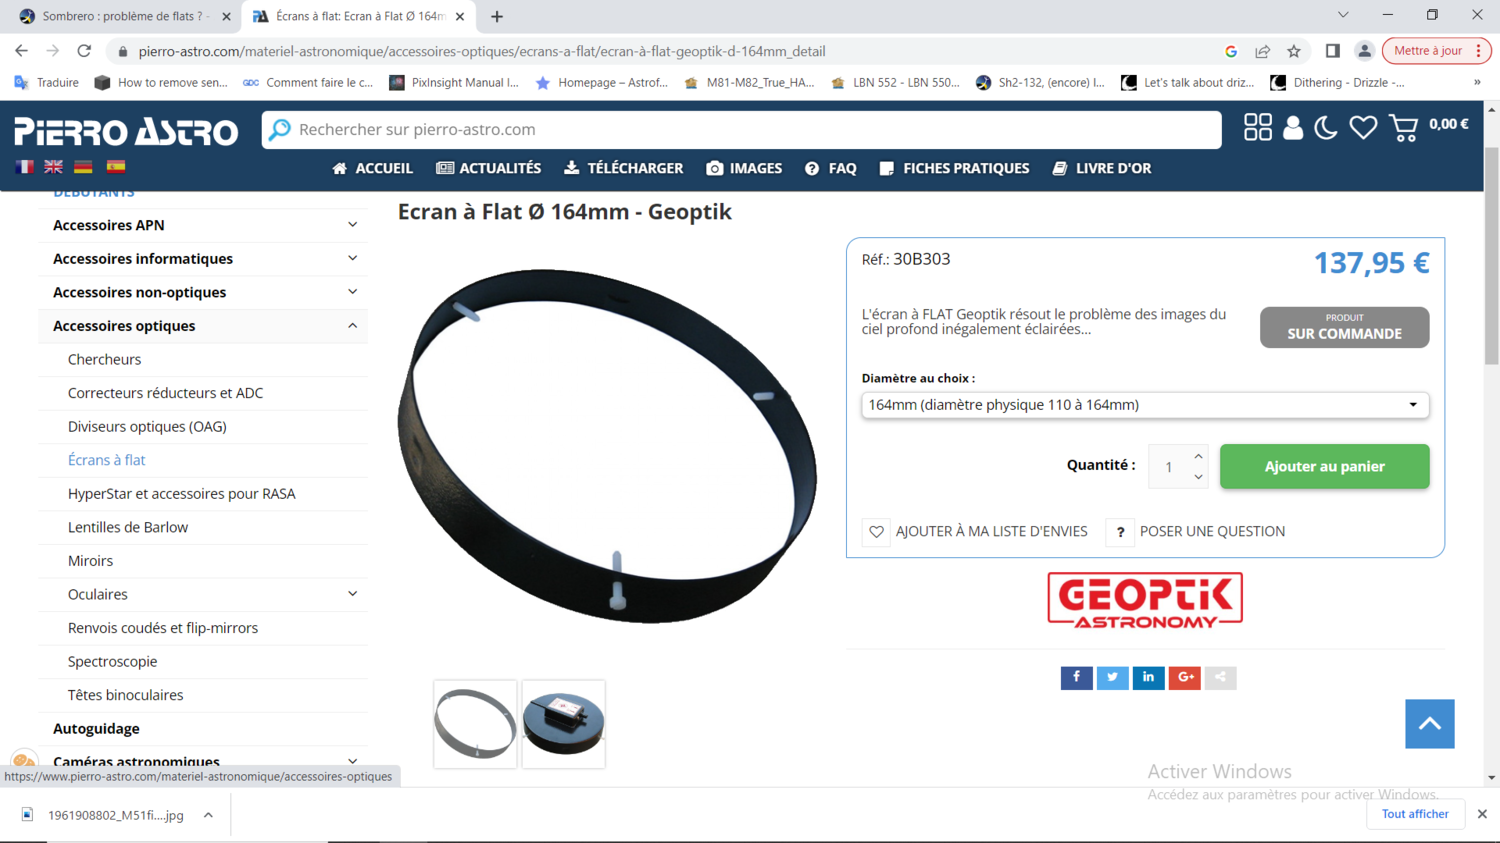Switch site language to French flag
Viewport: 1500px width, 843px height.
24,167
